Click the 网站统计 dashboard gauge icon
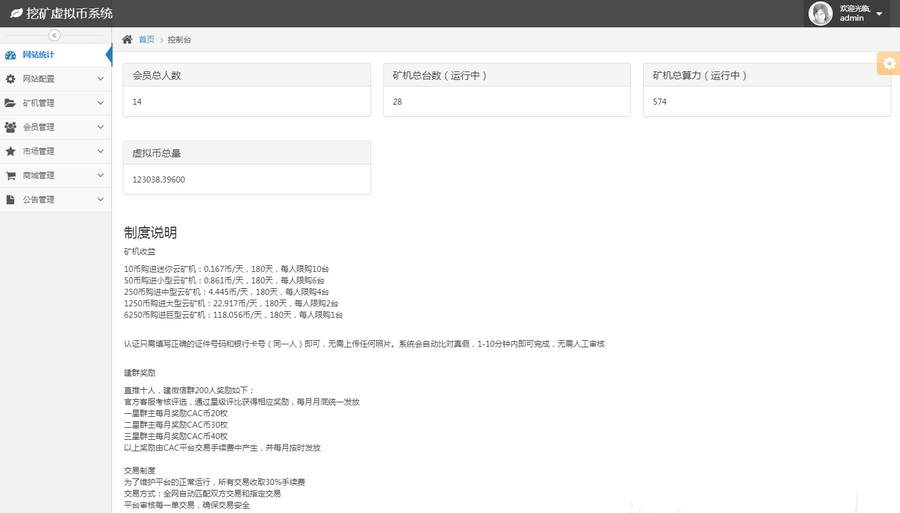 (10, 55)
